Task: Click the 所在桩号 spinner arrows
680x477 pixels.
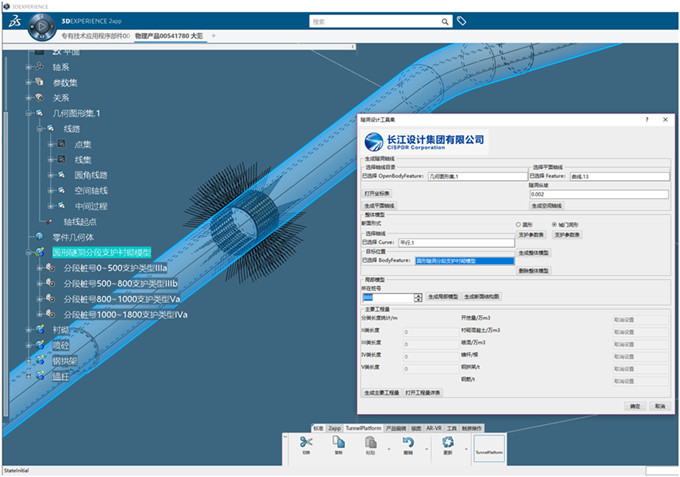Action: [418, 297]
